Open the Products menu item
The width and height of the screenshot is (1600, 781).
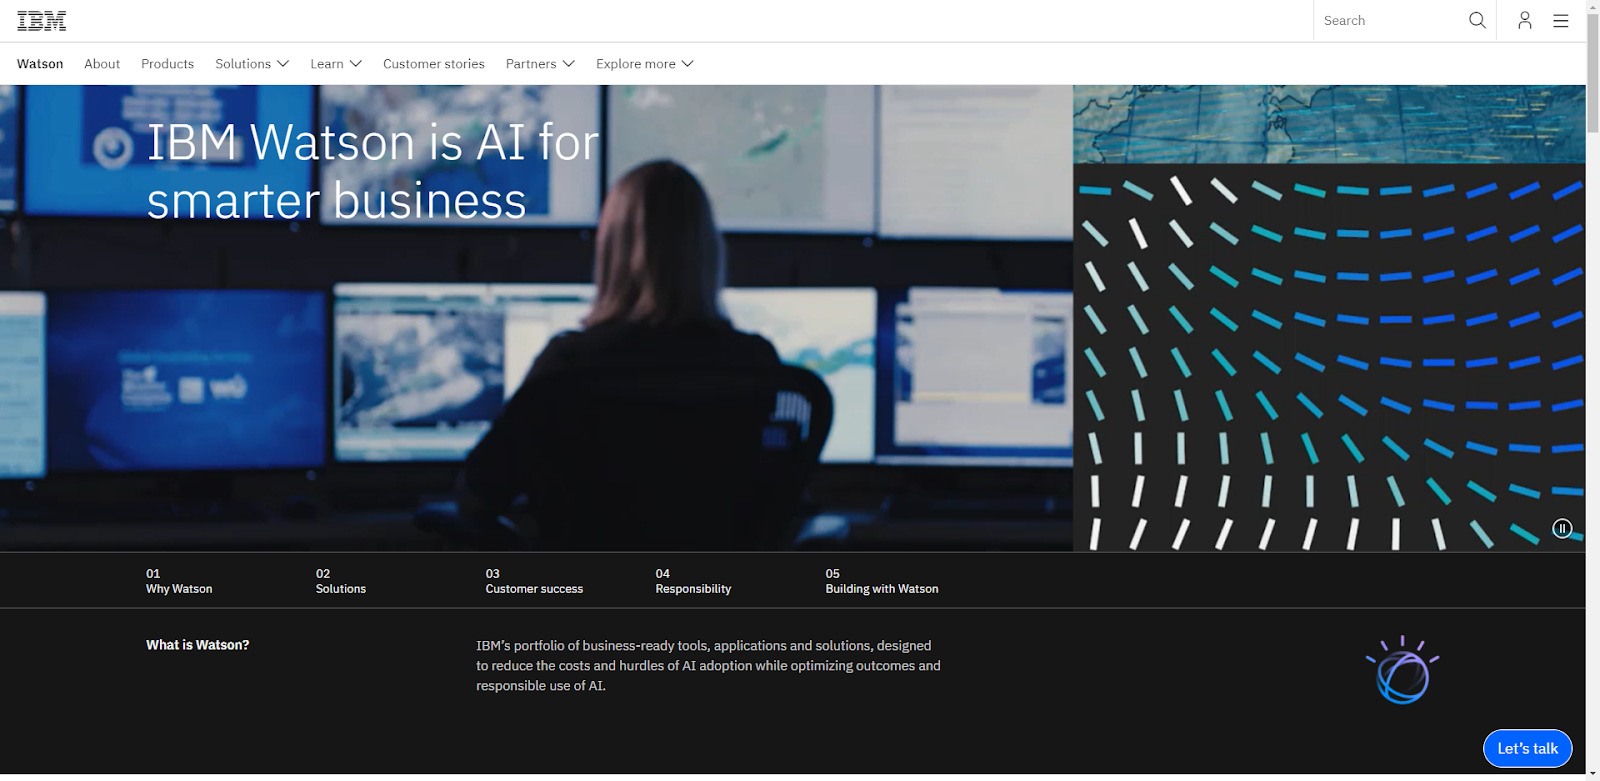tap(167, 64)
